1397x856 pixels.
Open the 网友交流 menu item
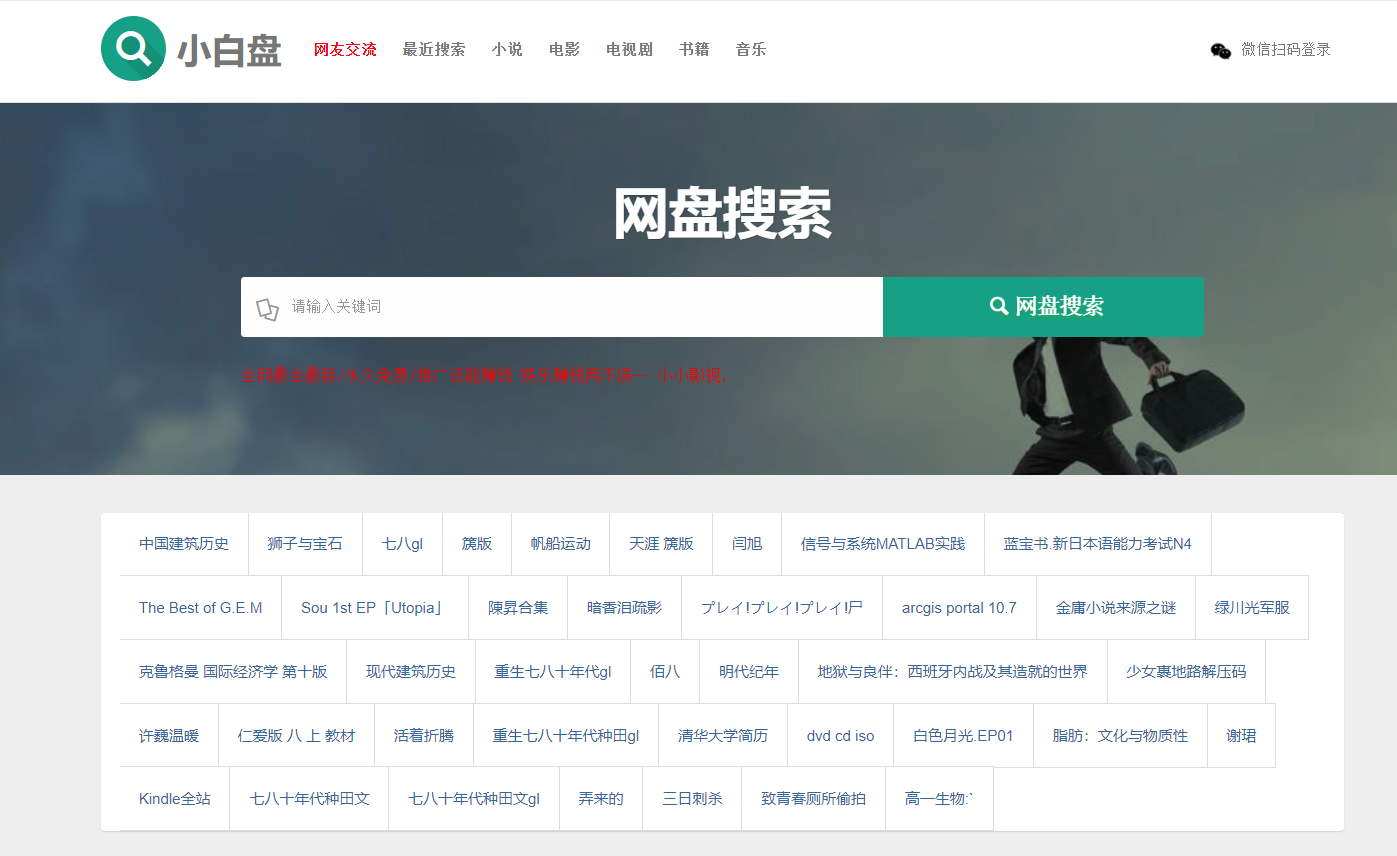tap(345, 50)
